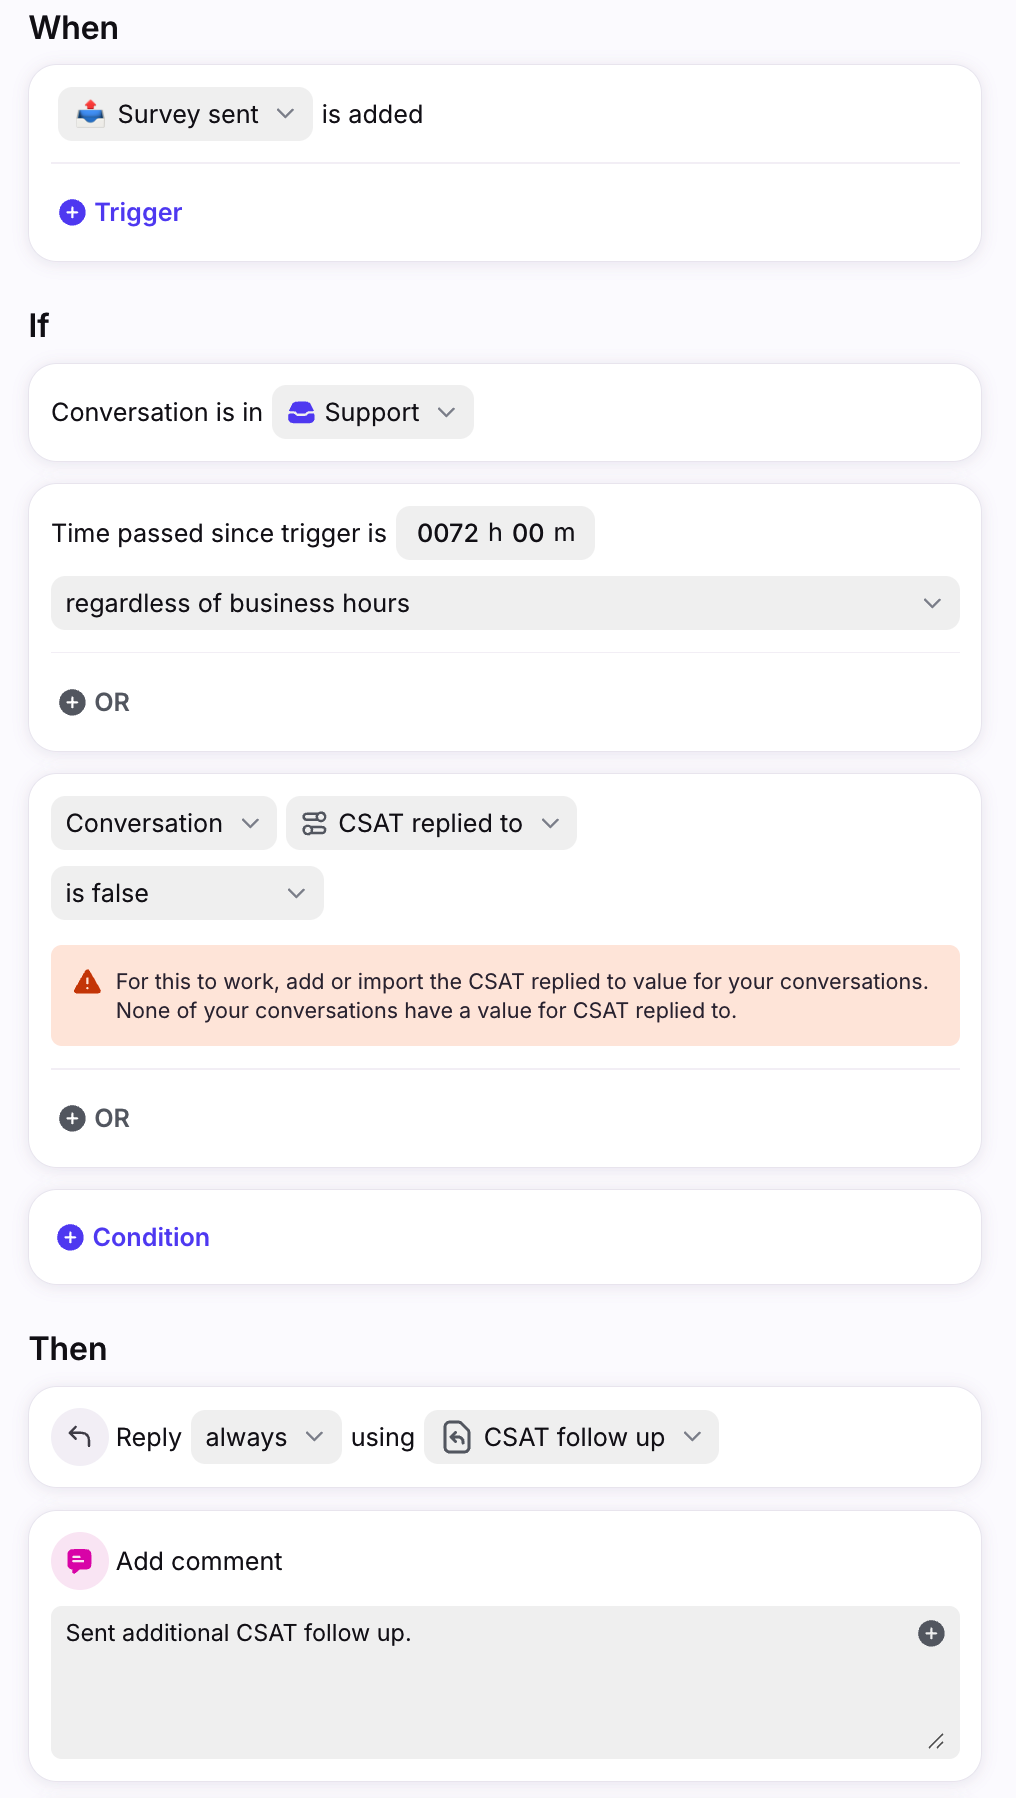Click the plus icon beside Trigger
This screenshot has width=1016, height=1798.
tap(72, 212)
